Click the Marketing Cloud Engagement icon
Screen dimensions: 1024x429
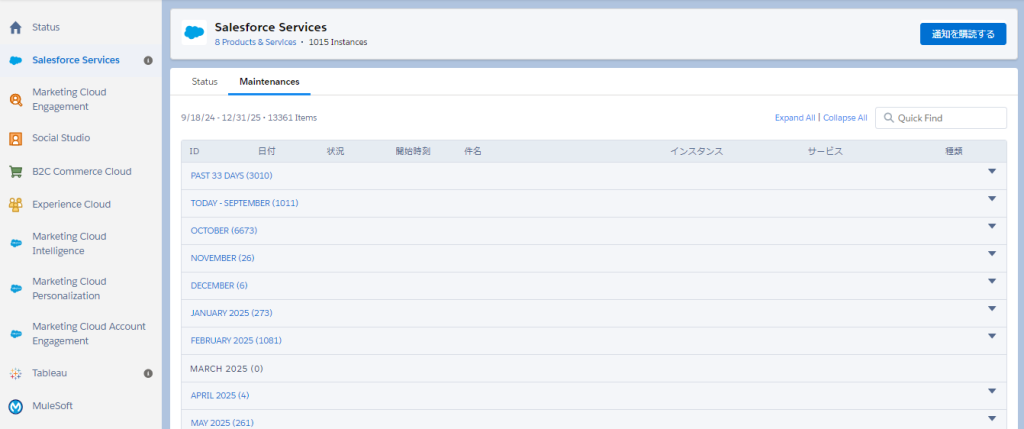point(16,99)
